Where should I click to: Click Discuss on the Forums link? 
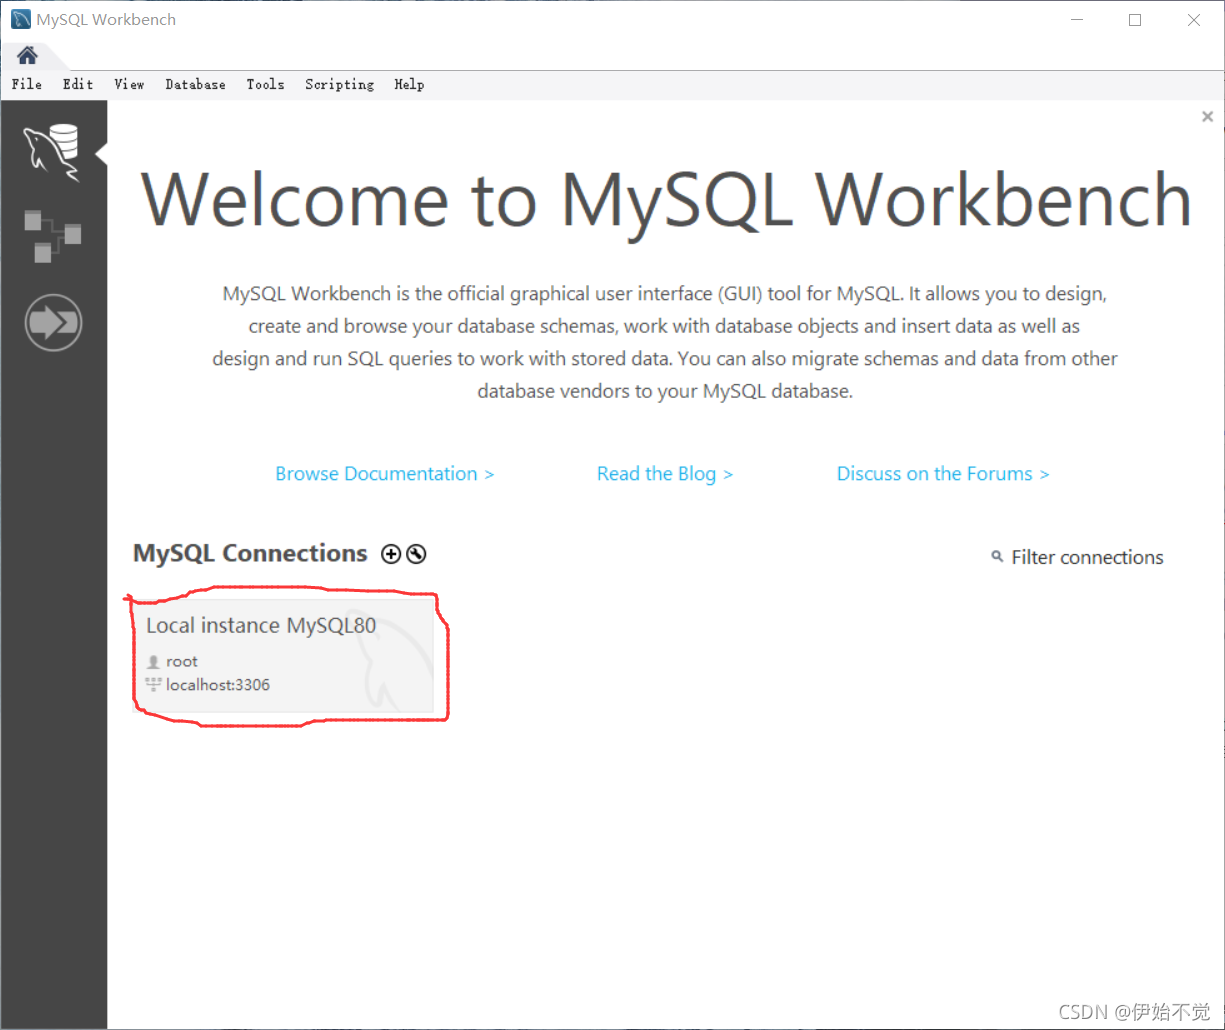(x=943, y=474)
